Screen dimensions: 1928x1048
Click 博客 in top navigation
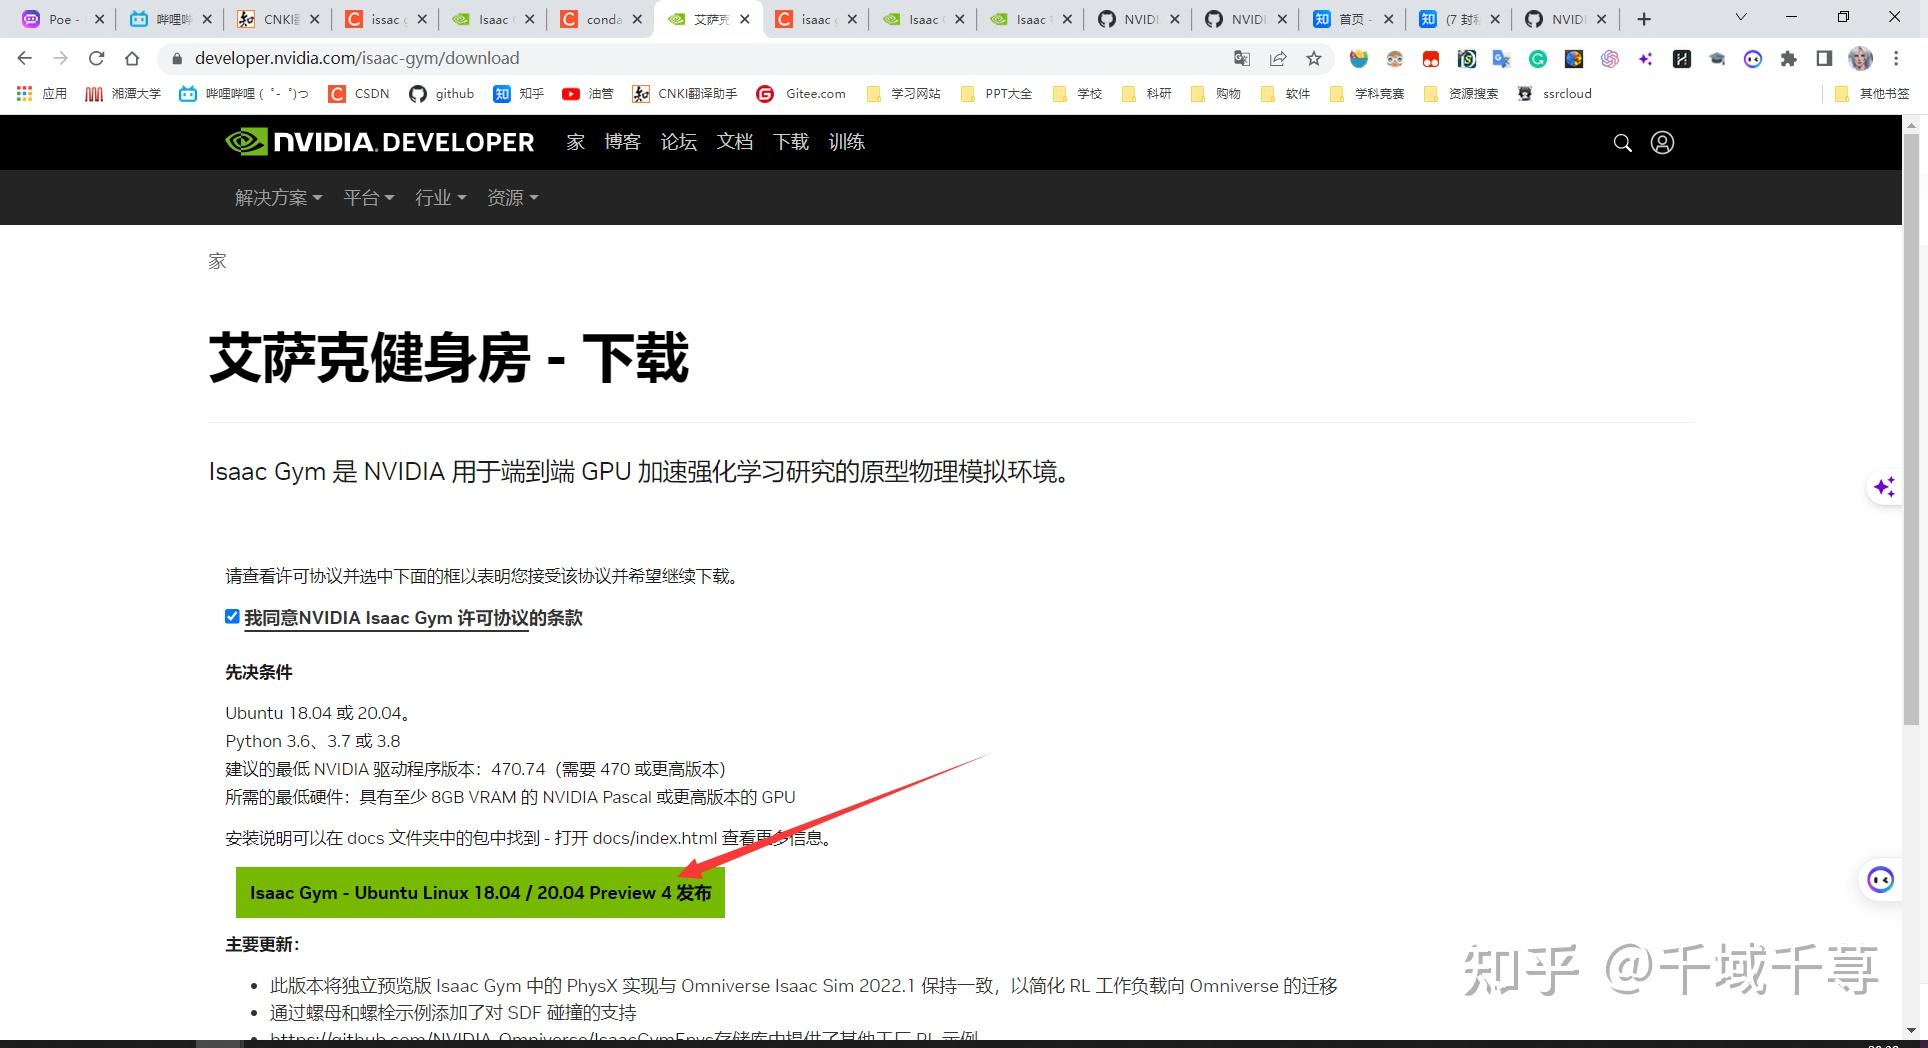[x=622, y=142]
